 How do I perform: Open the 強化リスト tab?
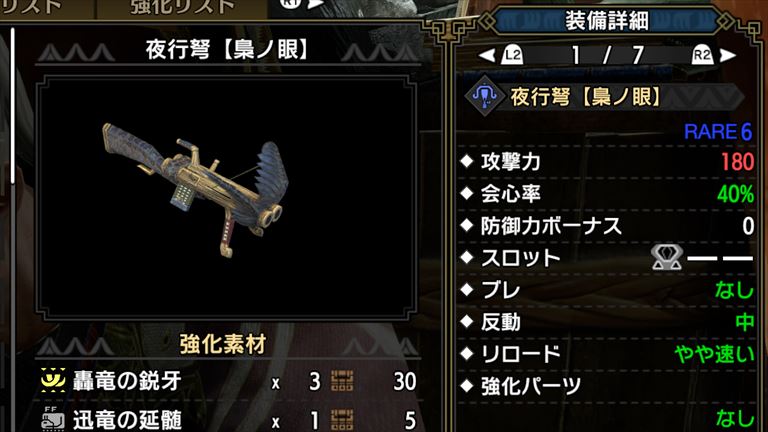pos(182,7)
